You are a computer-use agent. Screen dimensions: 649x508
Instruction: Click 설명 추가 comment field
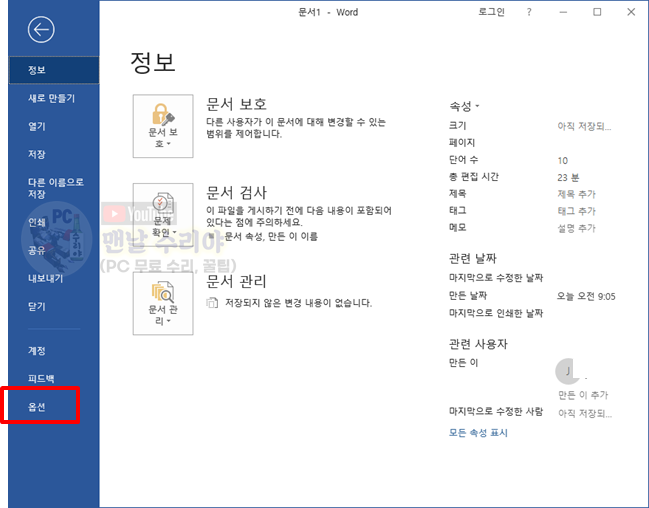coord(577,228)
